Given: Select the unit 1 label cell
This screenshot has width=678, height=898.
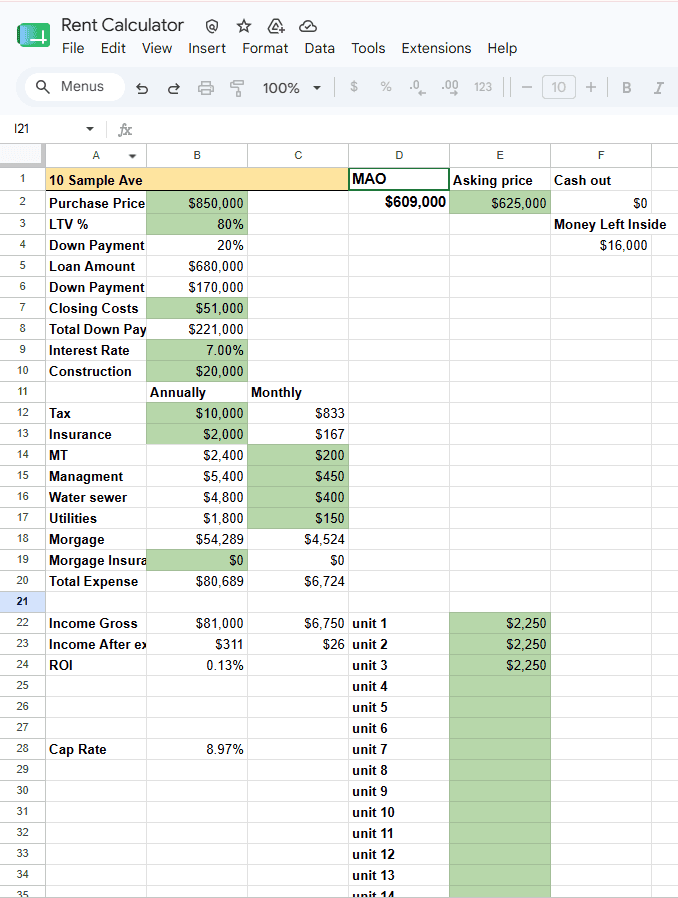Looking at the screenshot, I should tap(399, 623).
